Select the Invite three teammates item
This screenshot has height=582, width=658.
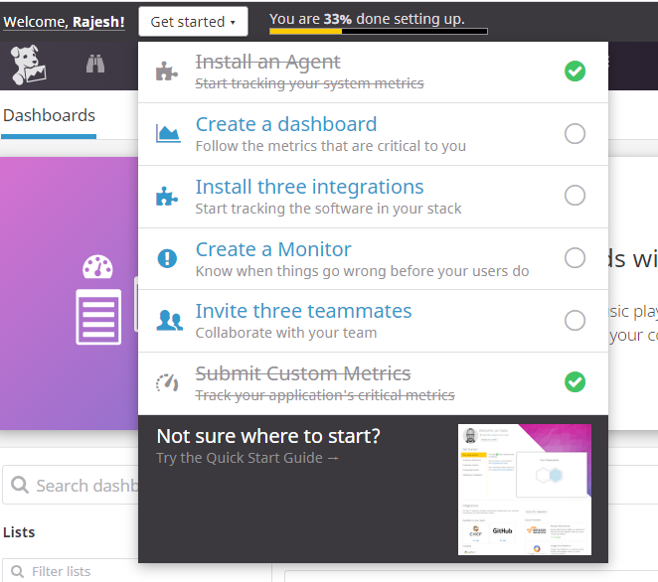point(303,311)
